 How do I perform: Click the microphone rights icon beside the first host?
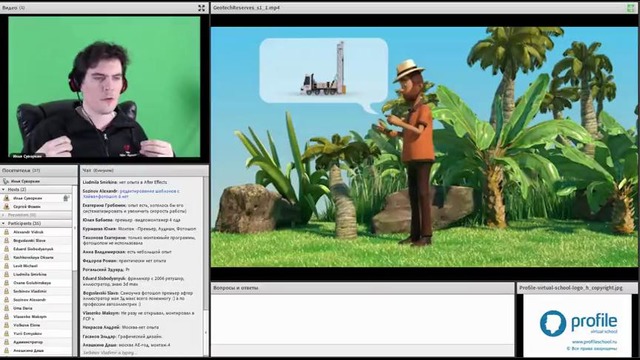(x=66, y=198)
